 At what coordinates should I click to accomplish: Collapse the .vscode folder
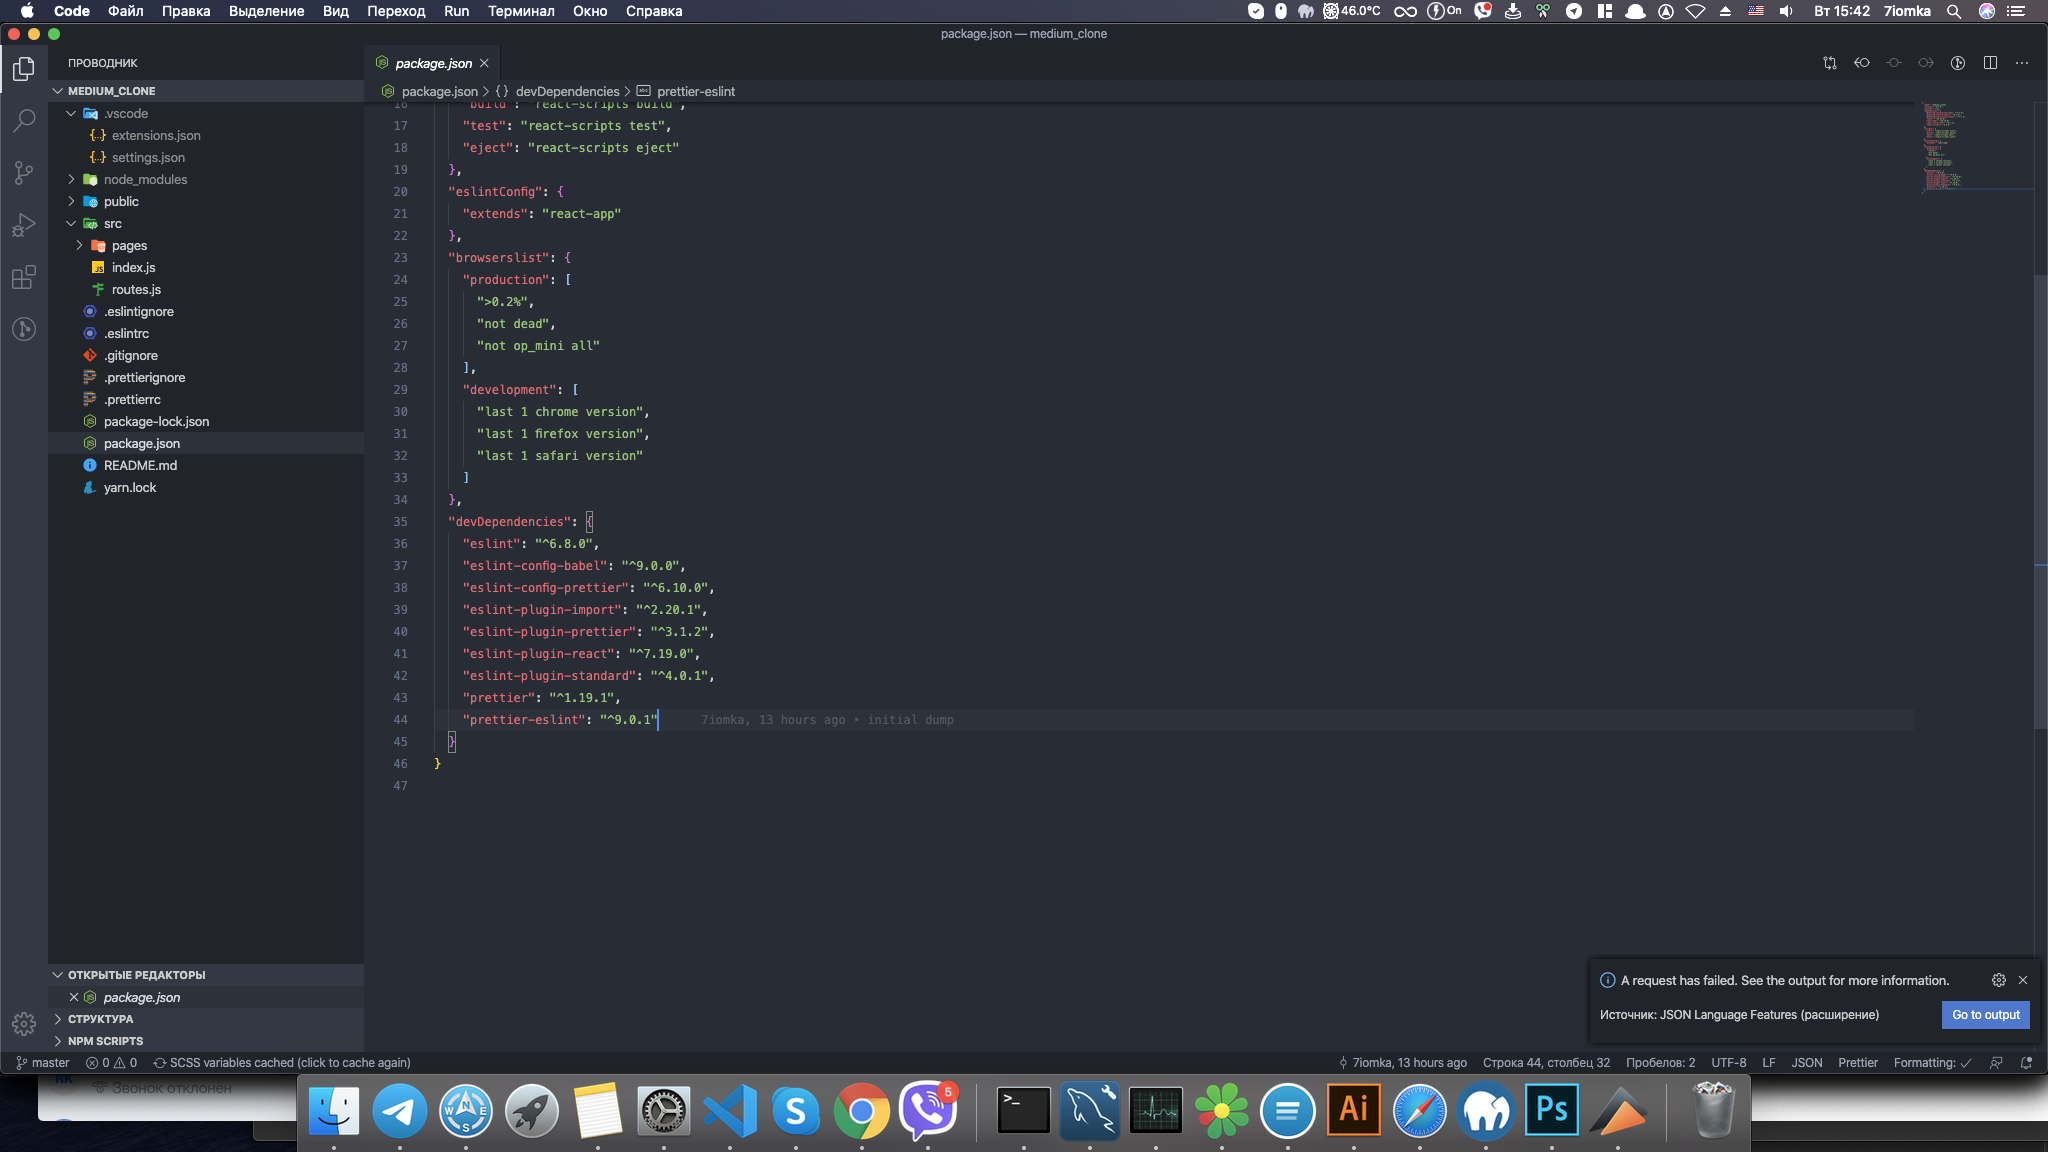click(125, 113)
